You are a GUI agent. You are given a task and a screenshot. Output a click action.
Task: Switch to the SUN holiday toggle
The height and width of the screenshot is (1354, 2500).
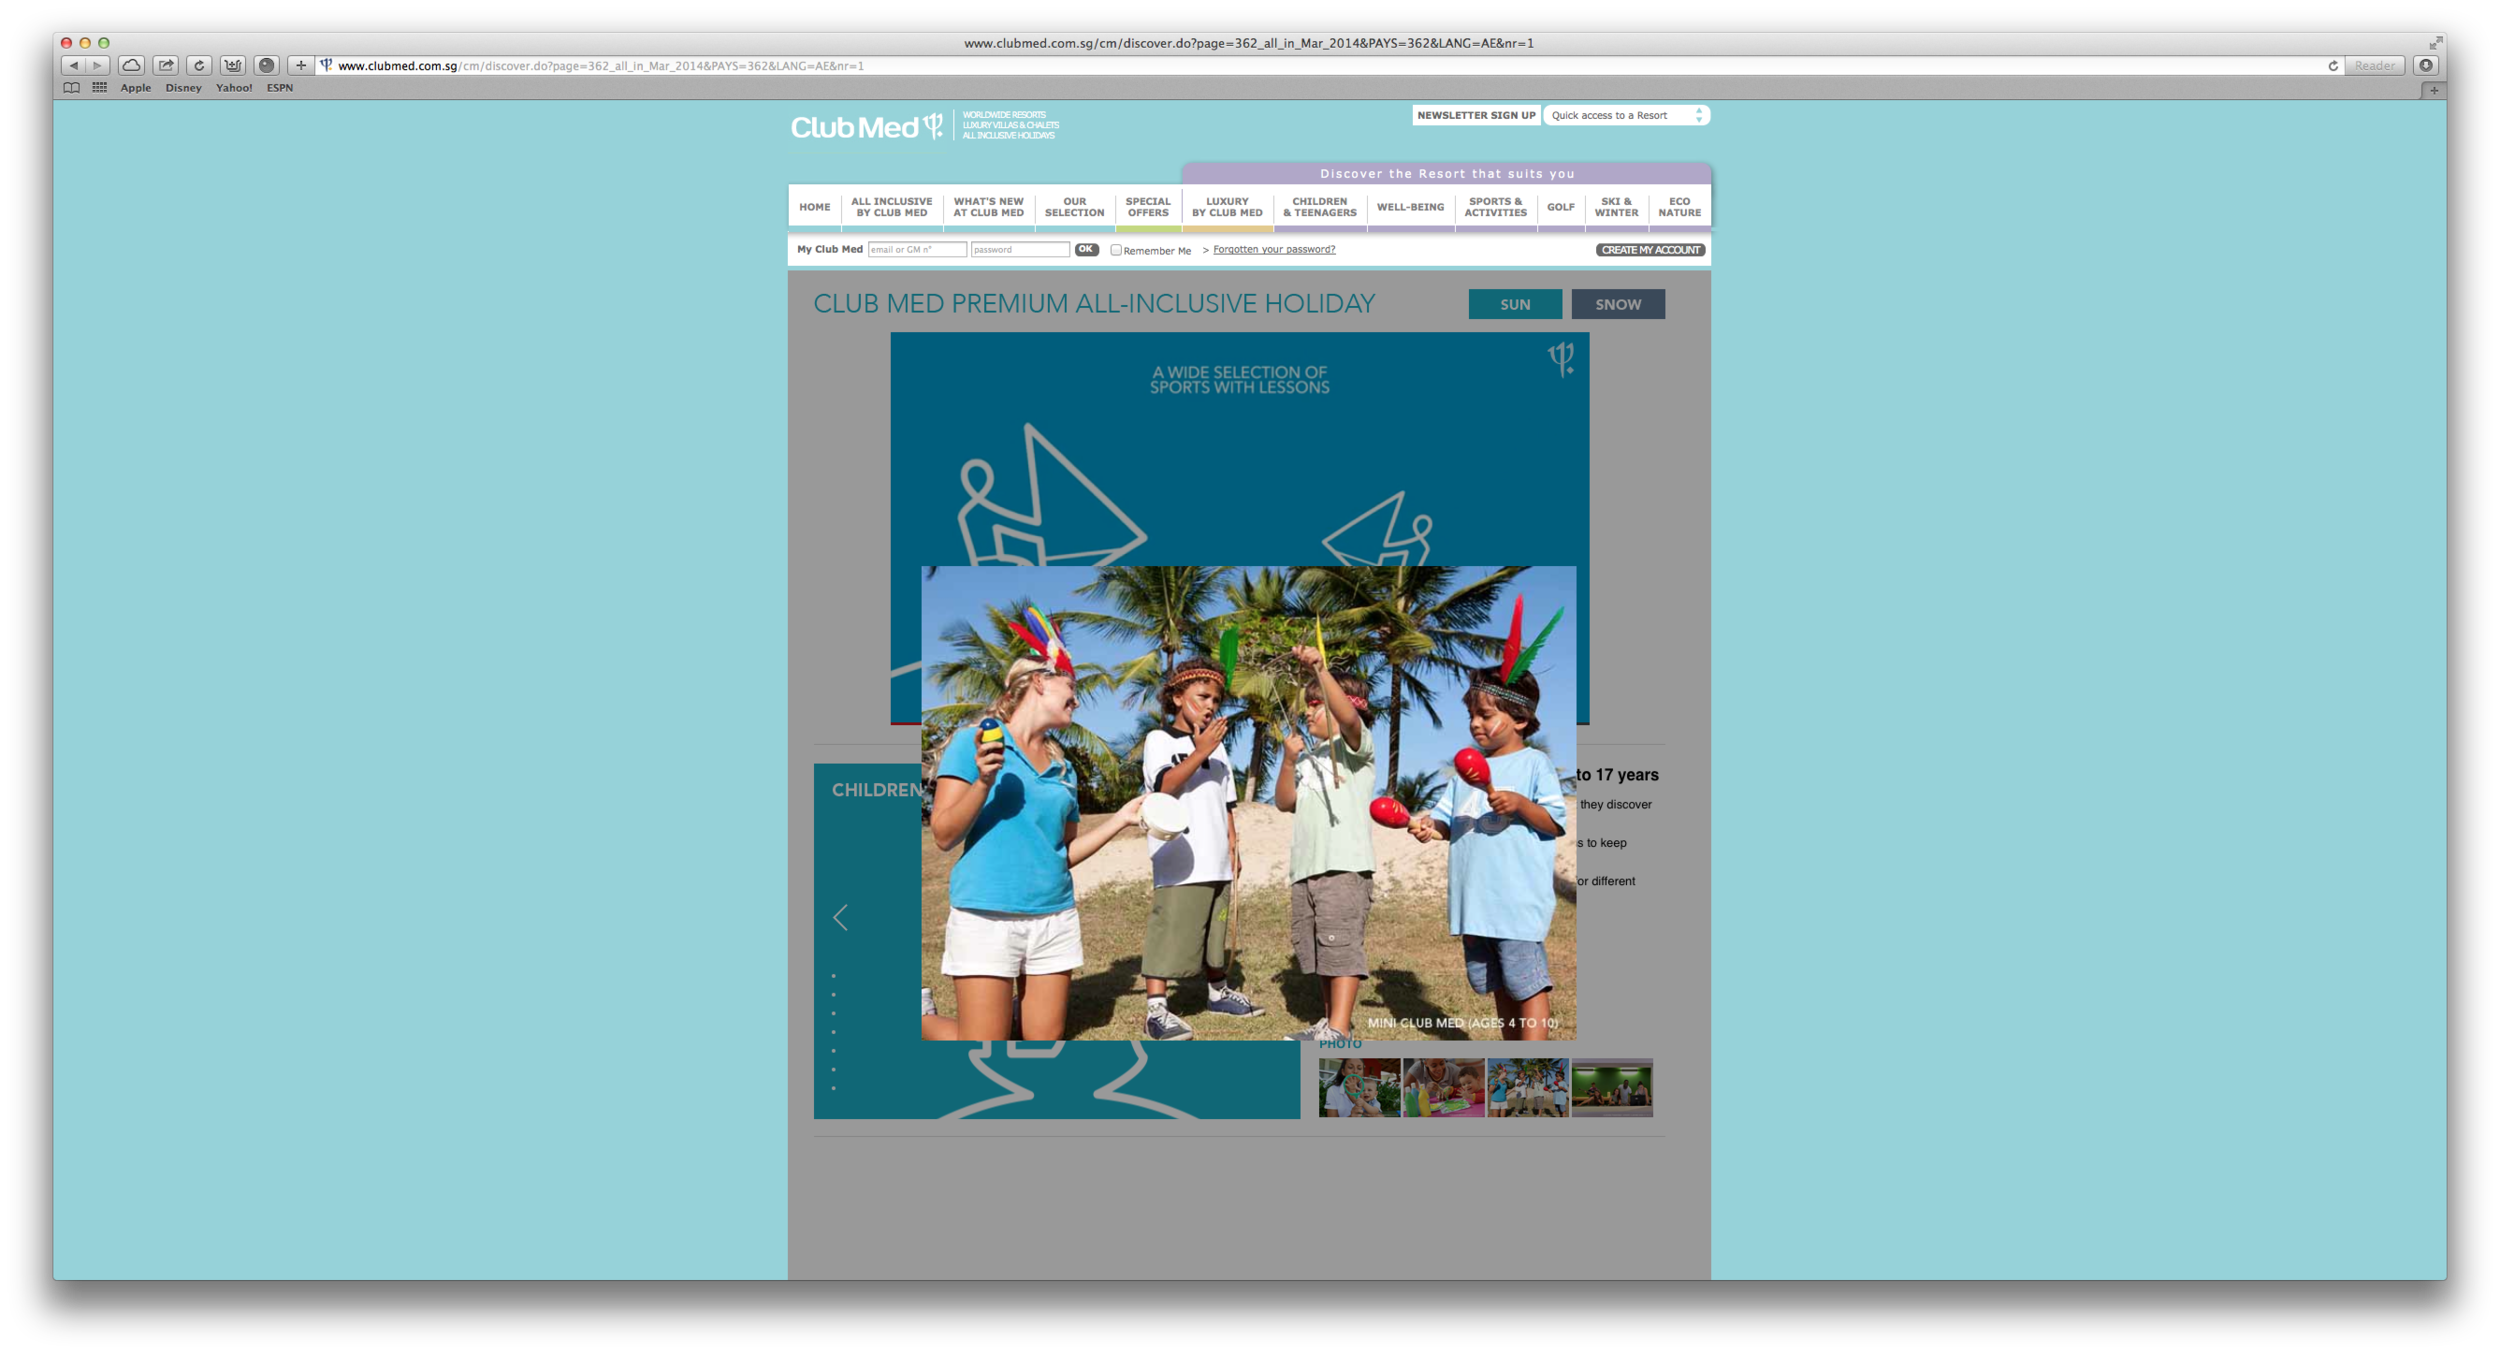click(1514, 304)
